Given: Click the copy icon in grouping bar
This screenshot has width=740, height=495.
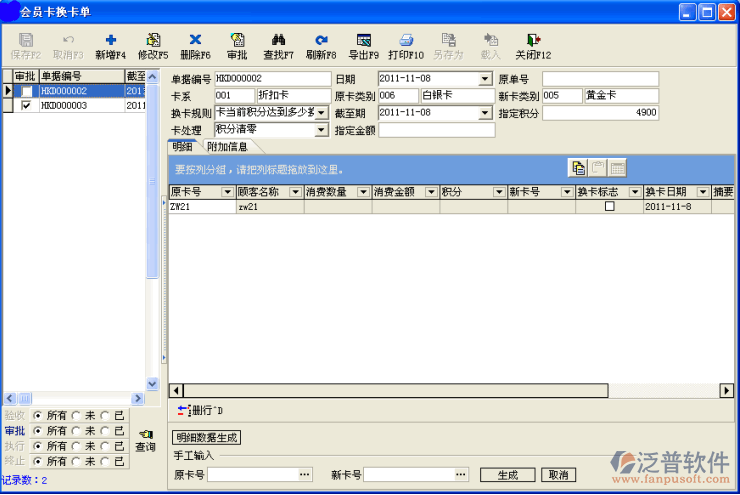Looking at the screenshot, I should point(578,168).
